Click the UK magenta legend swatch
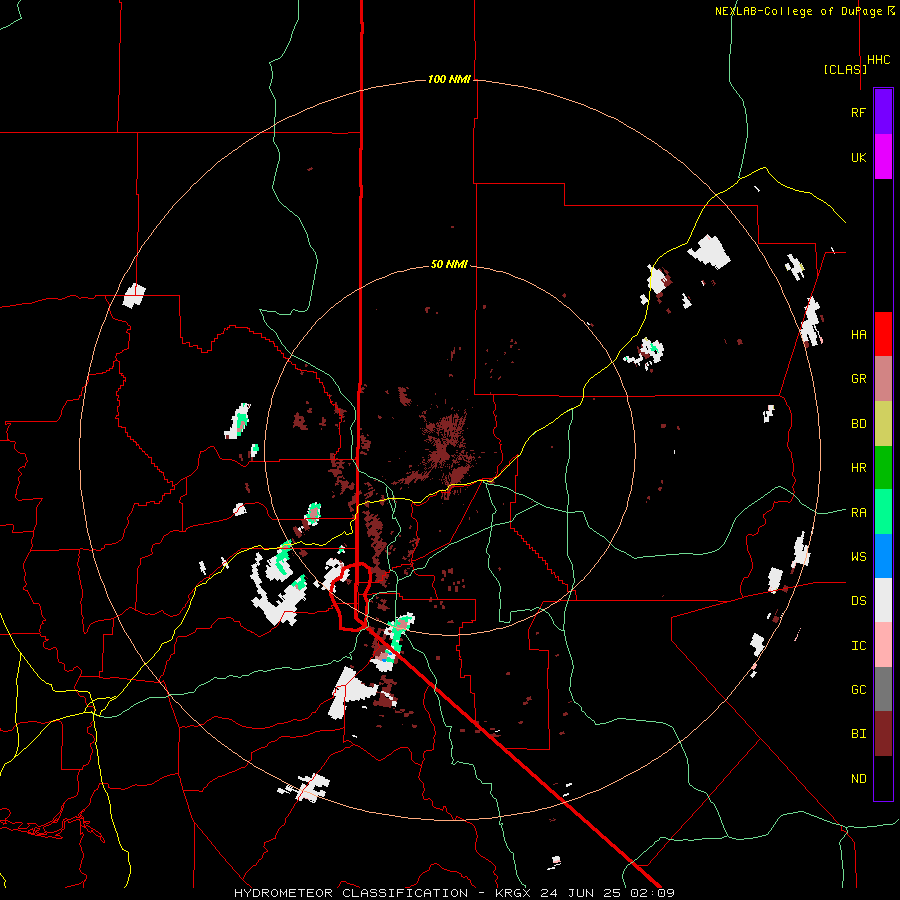The height and width of the screenshot is (900, 900). point(883,157)
